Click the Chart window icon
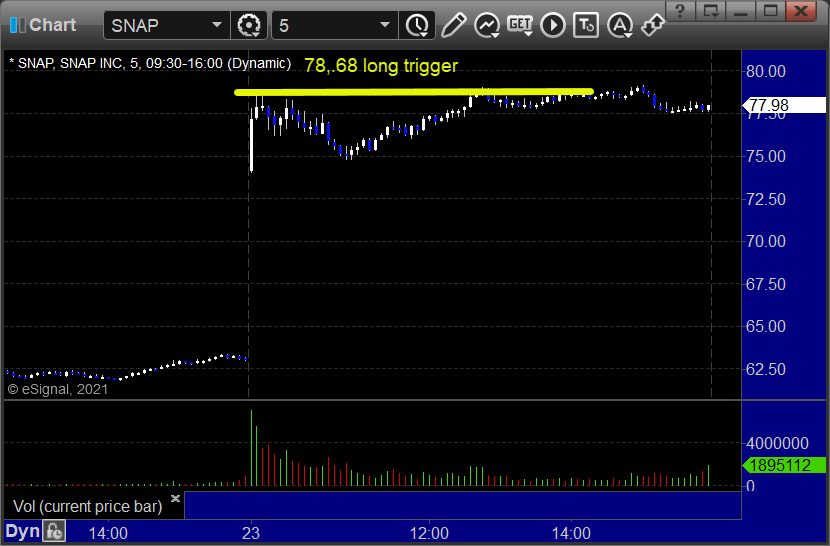830x546 pixels. (17, 25)
